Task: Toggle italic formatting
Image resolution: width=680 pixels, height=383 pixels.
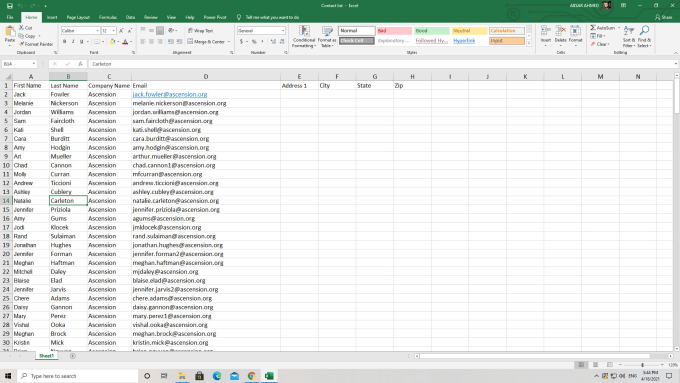Action: [73, 42]
